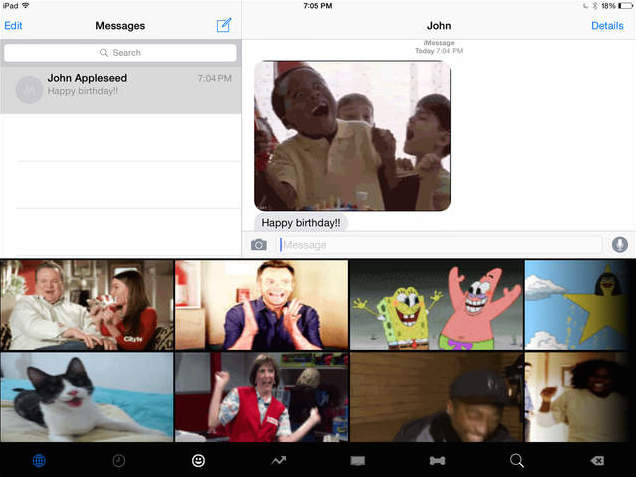Choose the laughing cat GIF
636x477 pixels.
tap(86, 397)
